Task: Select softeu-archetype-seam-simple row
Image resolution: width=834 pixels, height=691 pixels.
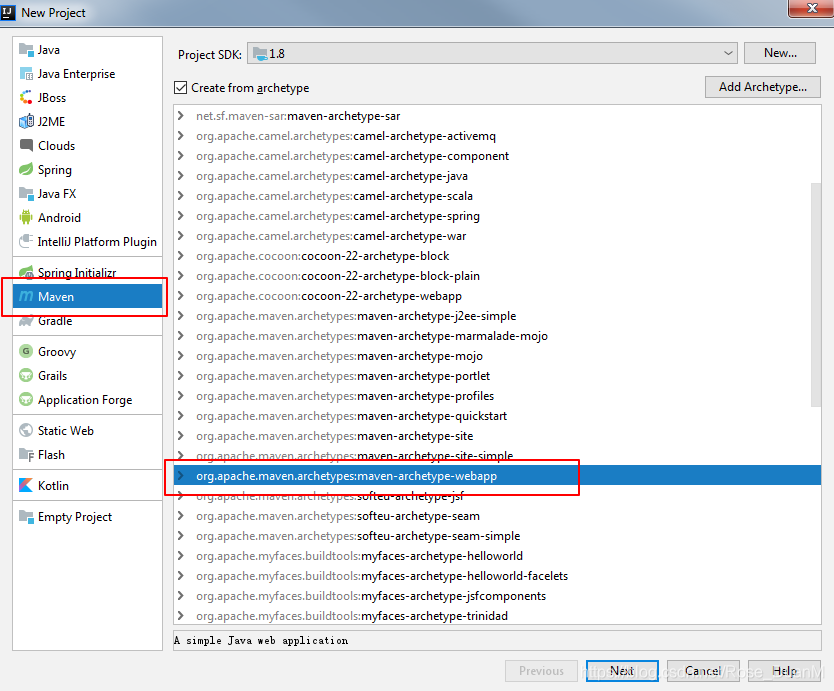Action: pos(497,536)
